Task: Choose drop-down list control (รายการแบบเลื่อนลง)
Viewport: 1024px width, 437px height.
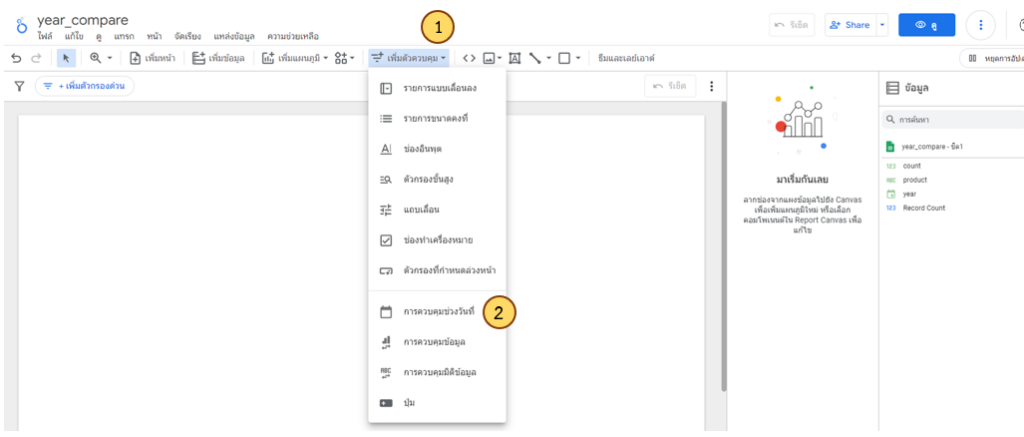Action: coord(436,89)
